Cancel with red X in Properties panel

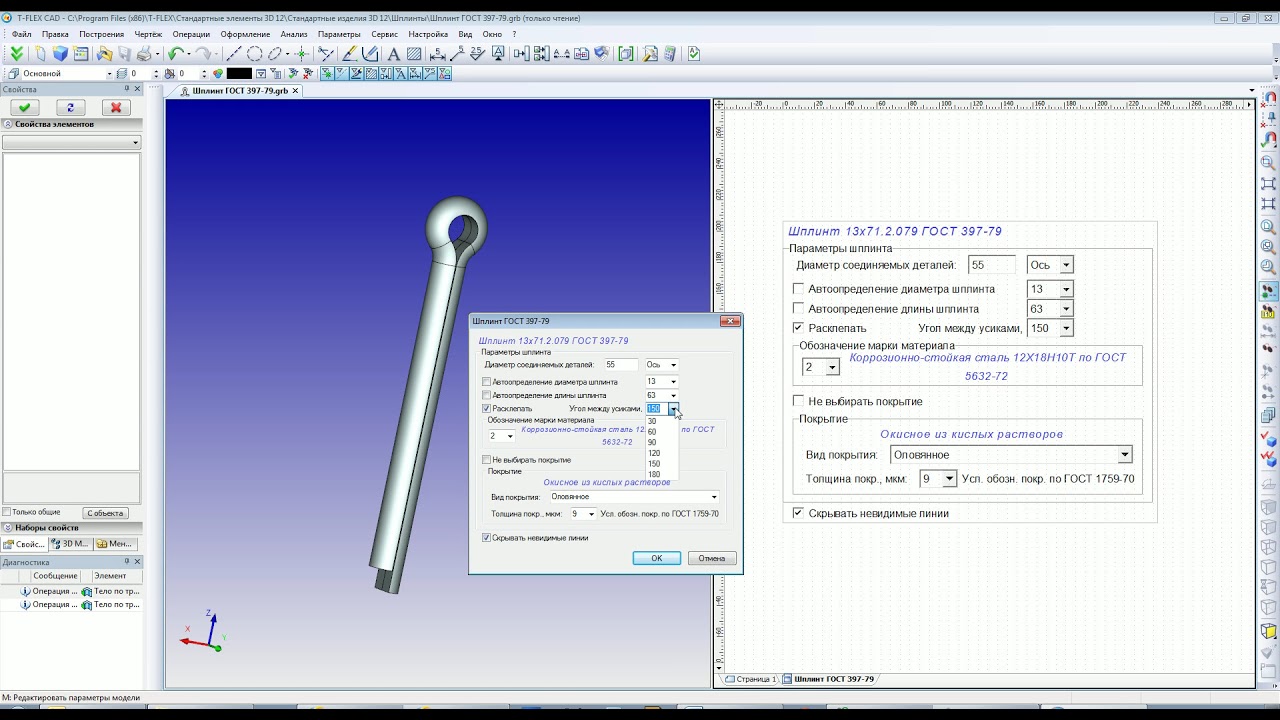coord(116,107)
